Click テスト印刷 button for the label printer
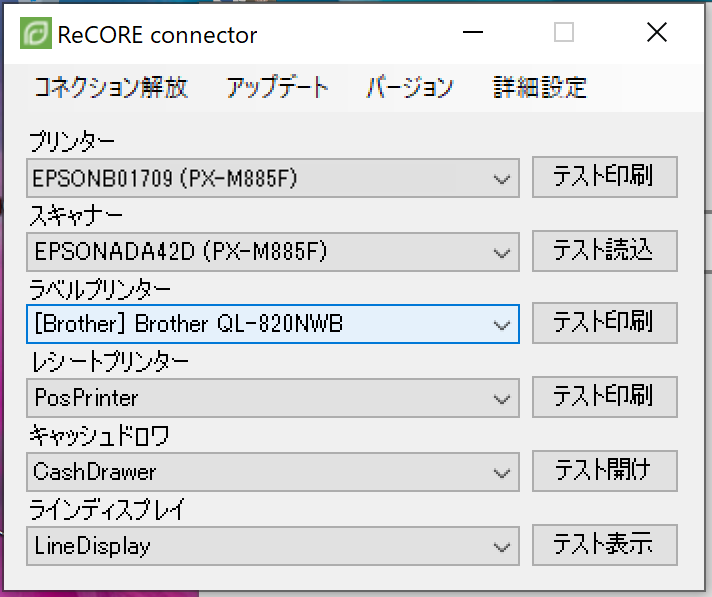This screenshot has width=712, height=597. tap(605, 323)
